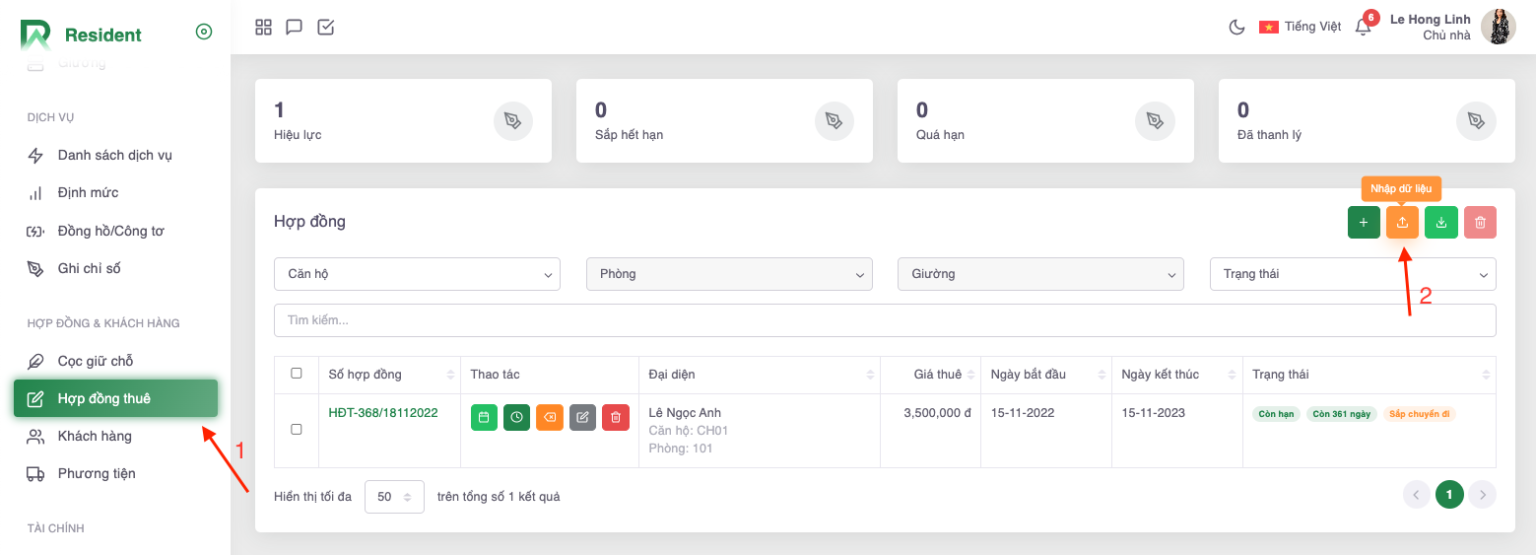This screenshot has height=555, width=1536.
Task: Expand the Trạng thái filter dropdown
Action: point(1352,274)
